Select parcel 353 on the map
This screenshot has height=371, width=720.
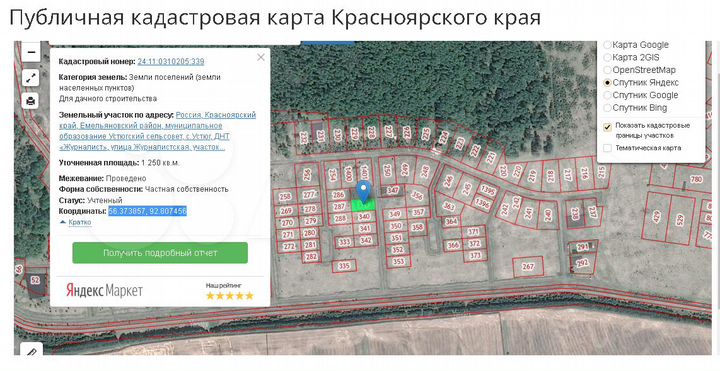399,262
